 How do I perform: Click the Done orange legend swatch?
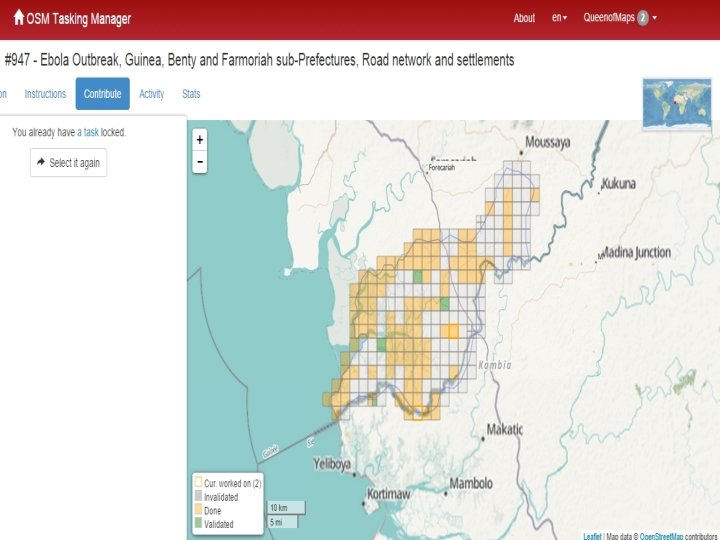[198, 509]
